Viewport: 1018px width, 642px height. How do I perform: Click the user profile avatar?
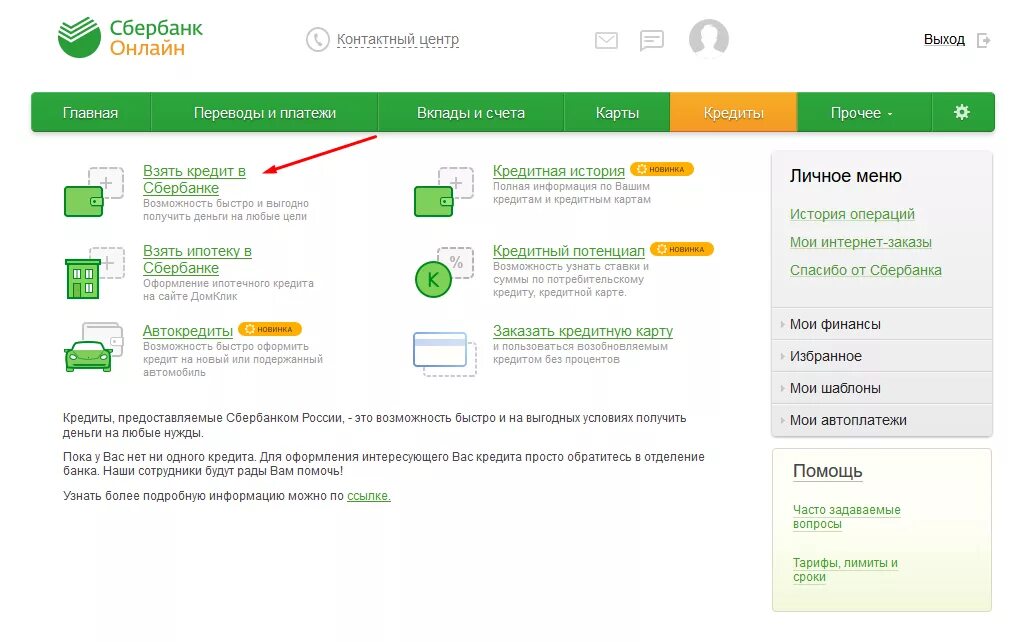(x=708, y=38)
